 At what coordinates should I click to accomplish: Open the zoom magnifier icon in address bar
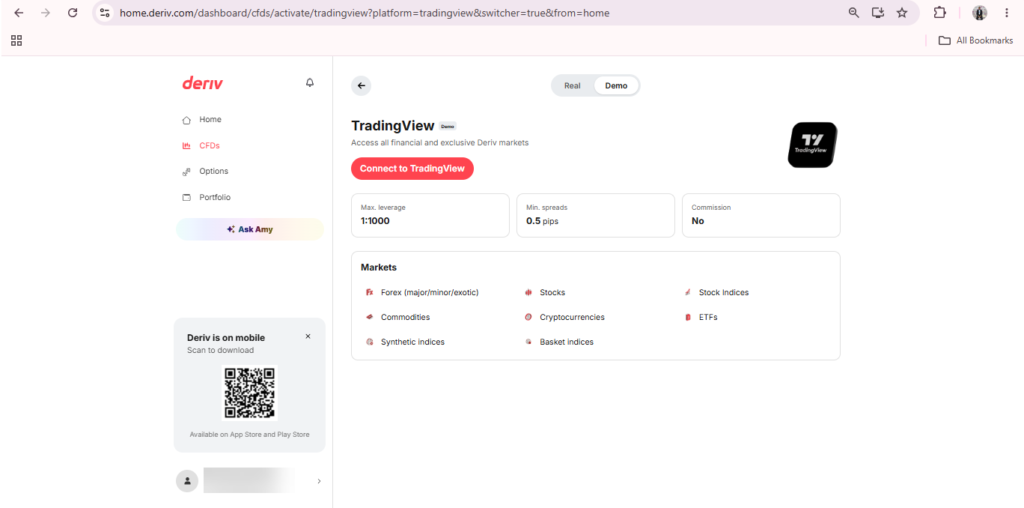click(x=854, y=12)
